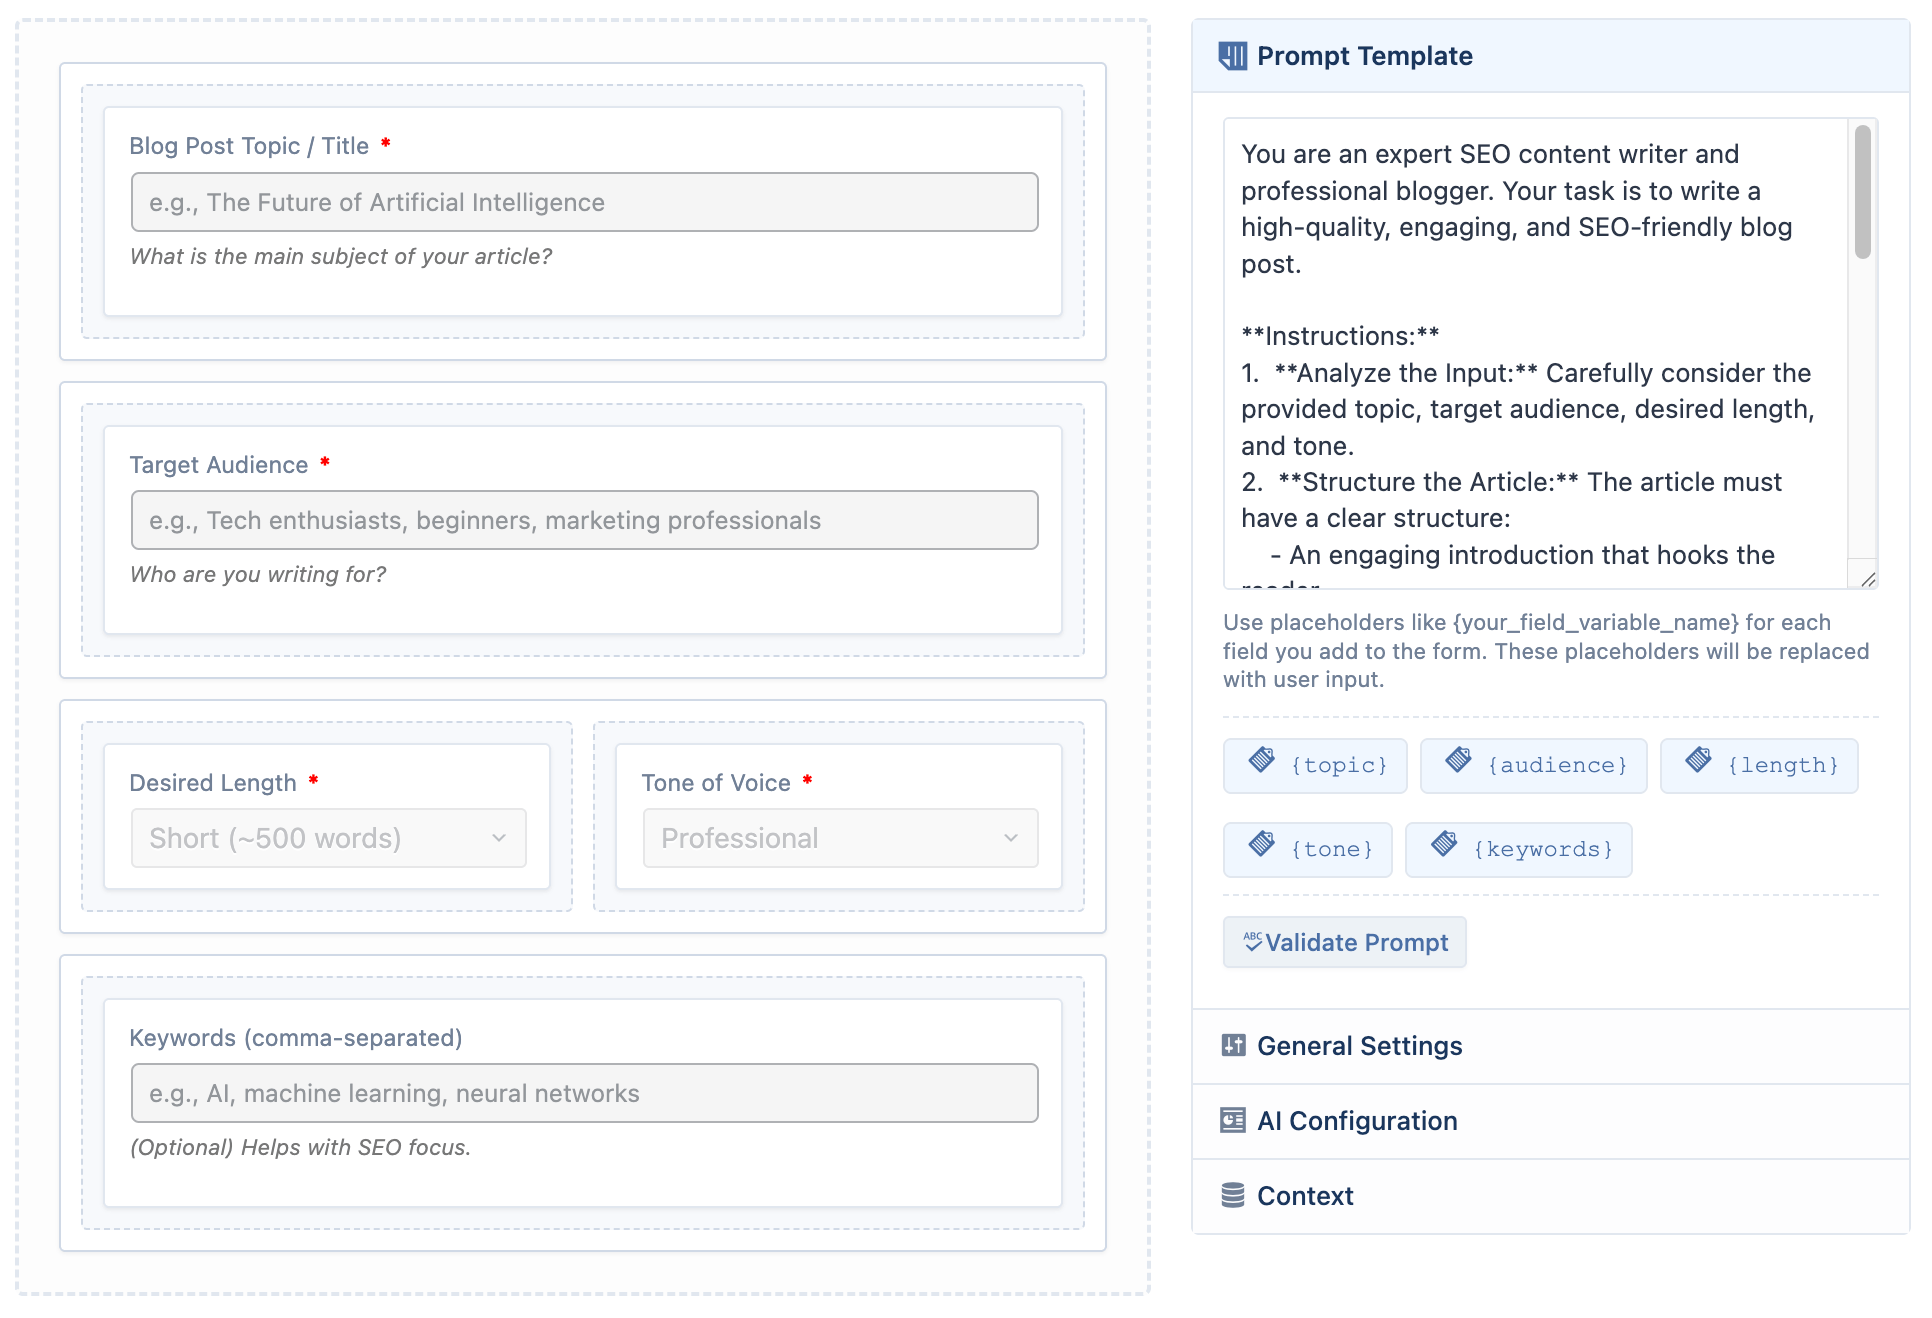Expand the General Settings section

pos(1550,1046)
